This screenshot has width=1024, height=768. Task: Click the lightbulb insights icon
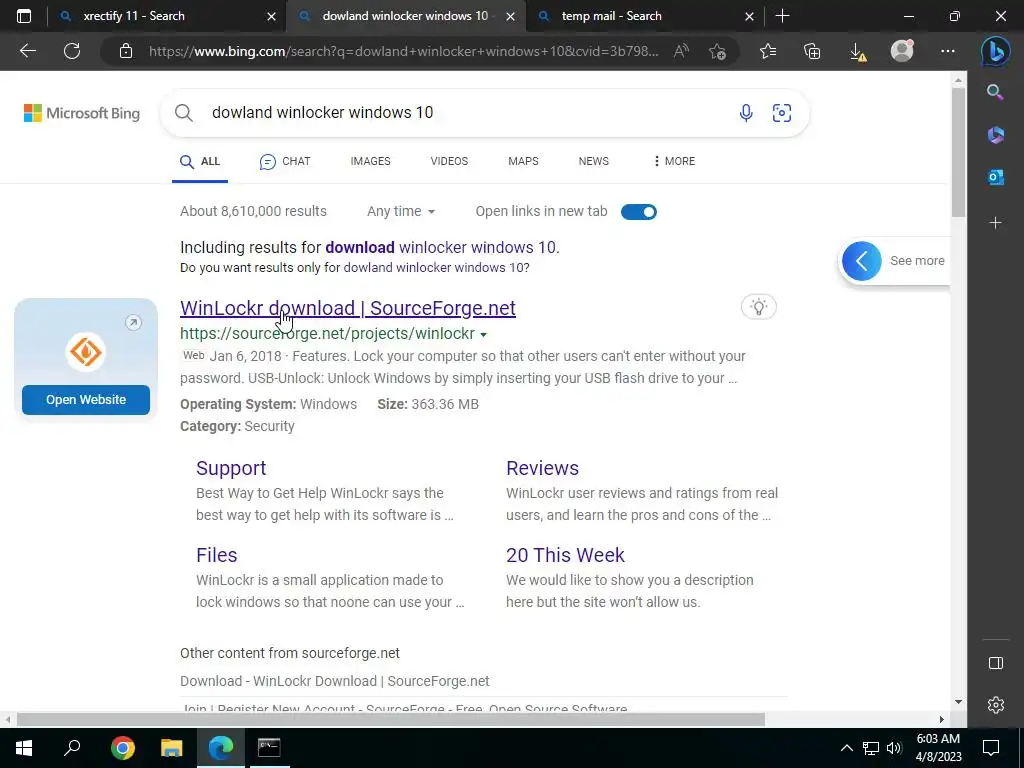click(x=758, y=307)
